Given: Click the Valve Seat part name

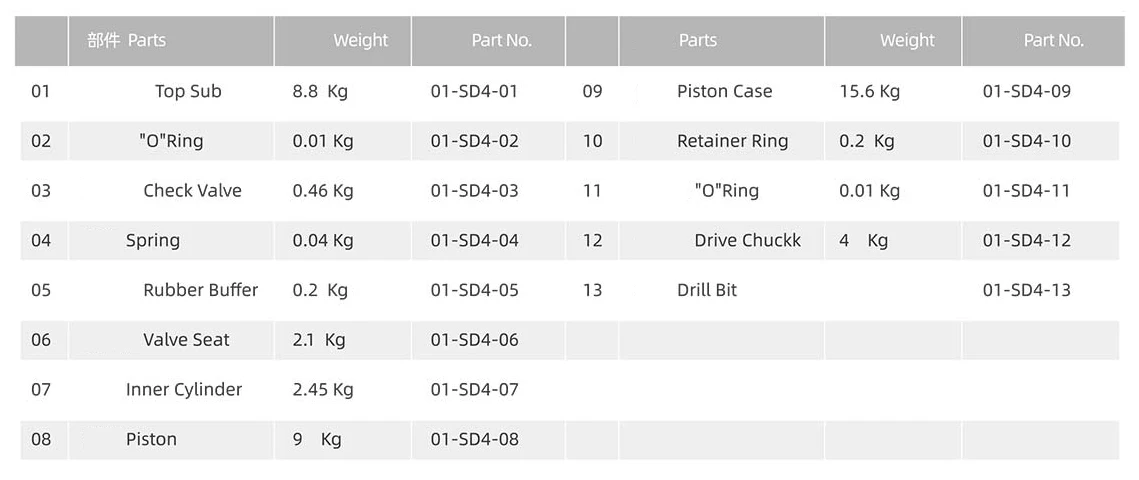Looking at the screenshot, I should point(186,340).
